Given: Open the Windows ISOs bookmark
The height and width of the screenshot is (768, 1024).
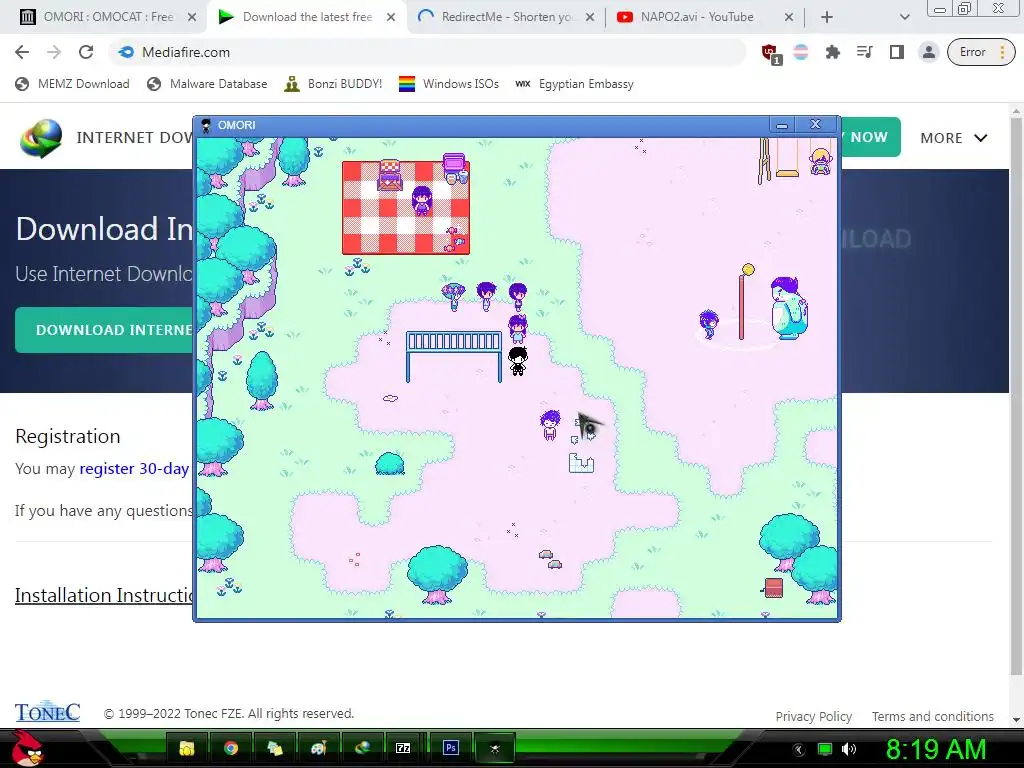Looking at the screenshot, I should tap(449, 84).
